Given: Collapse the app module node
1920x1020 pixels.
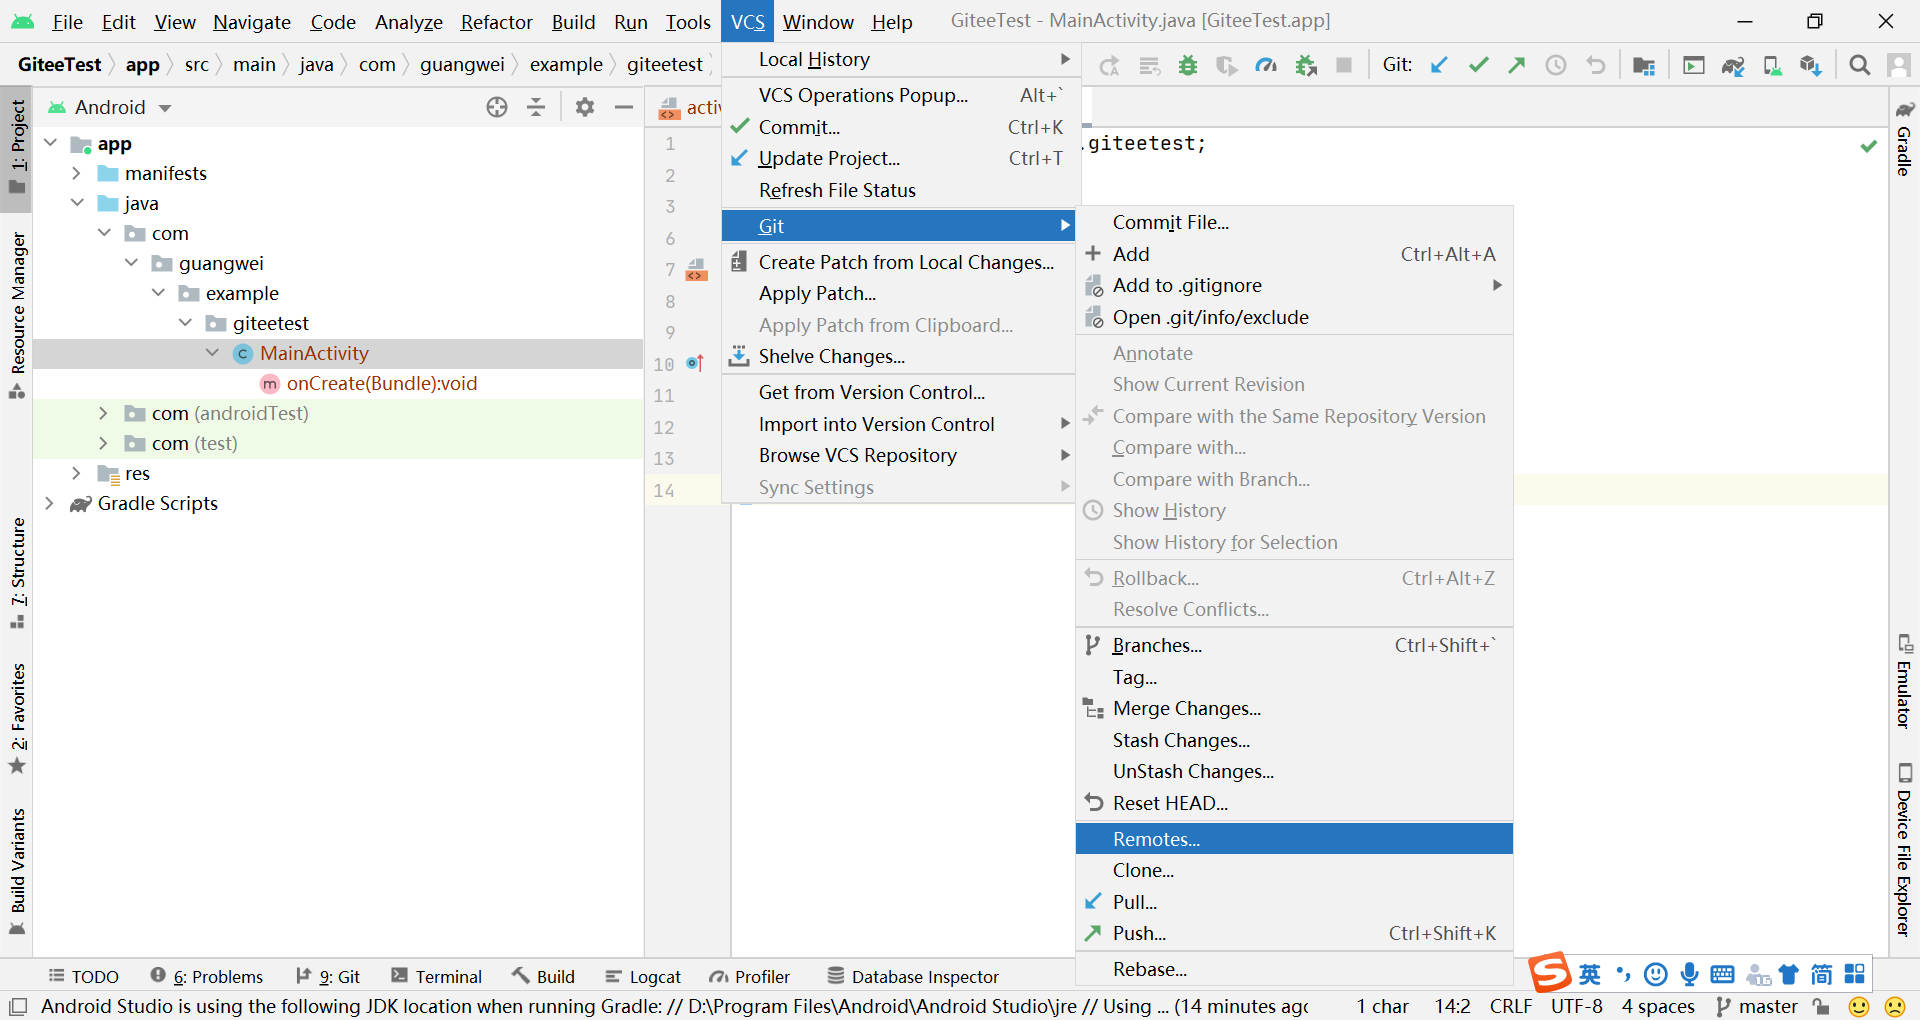Looking at the screenshot, I should tap(51, 143).
